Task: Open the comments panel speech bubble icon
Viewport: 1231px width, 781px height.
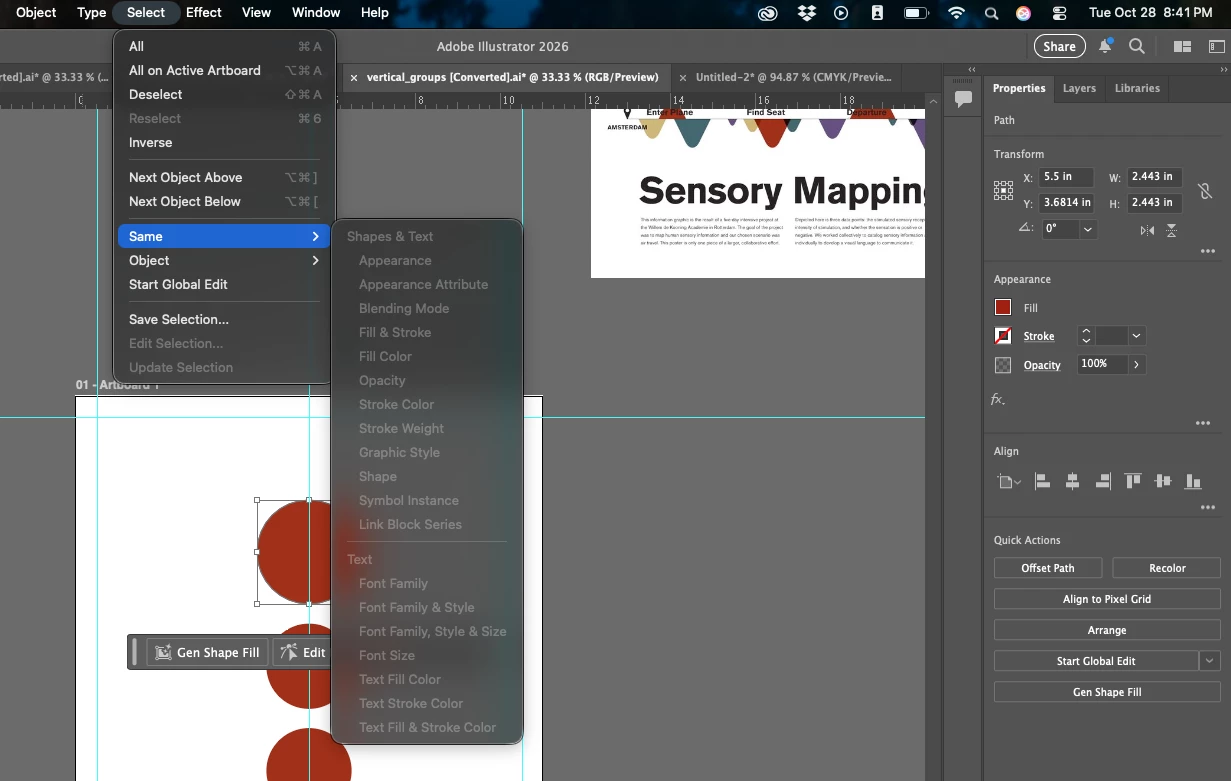Action: click(963, 99)
